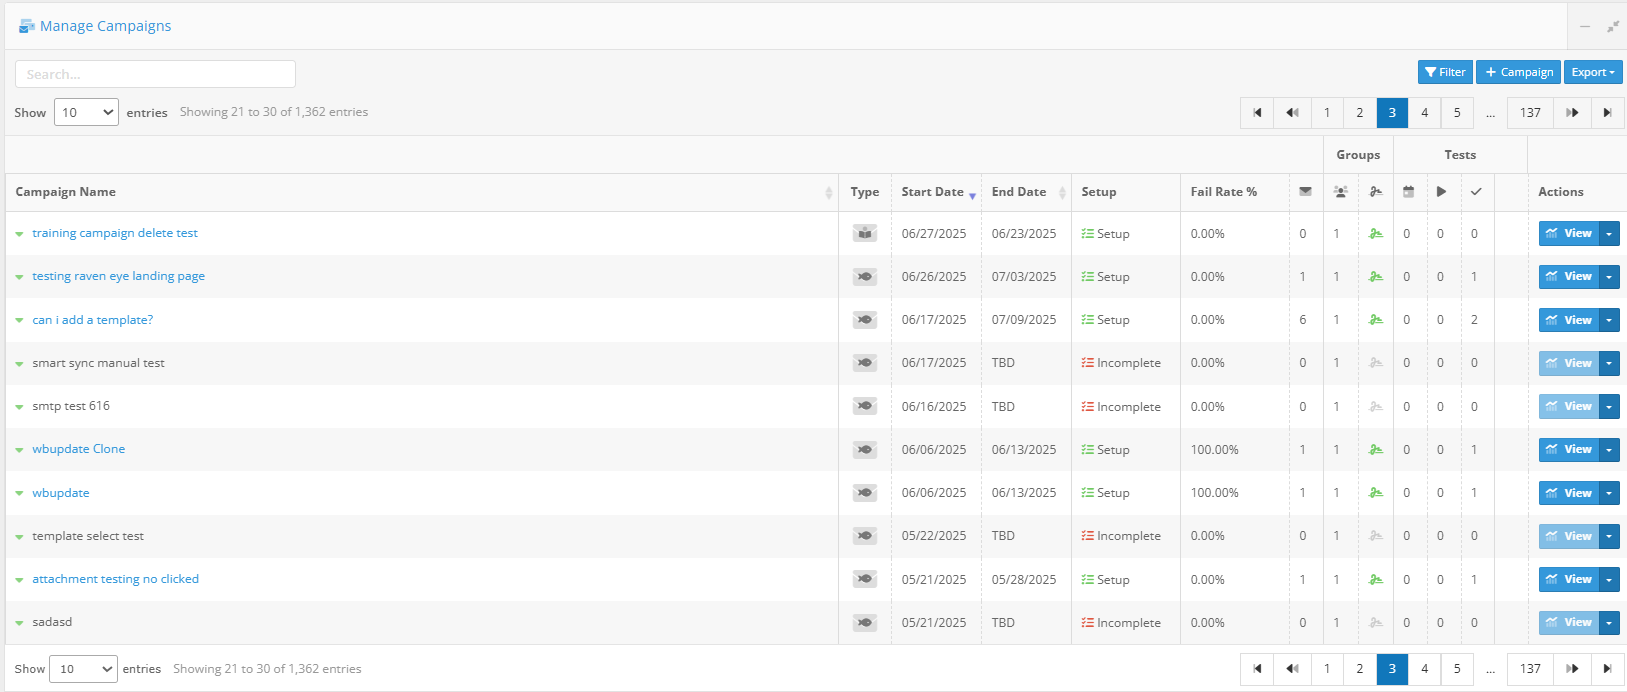1627x692 pixels.
Task: Click View button for can i add a template?
Action: click(x=1569, y=320)
